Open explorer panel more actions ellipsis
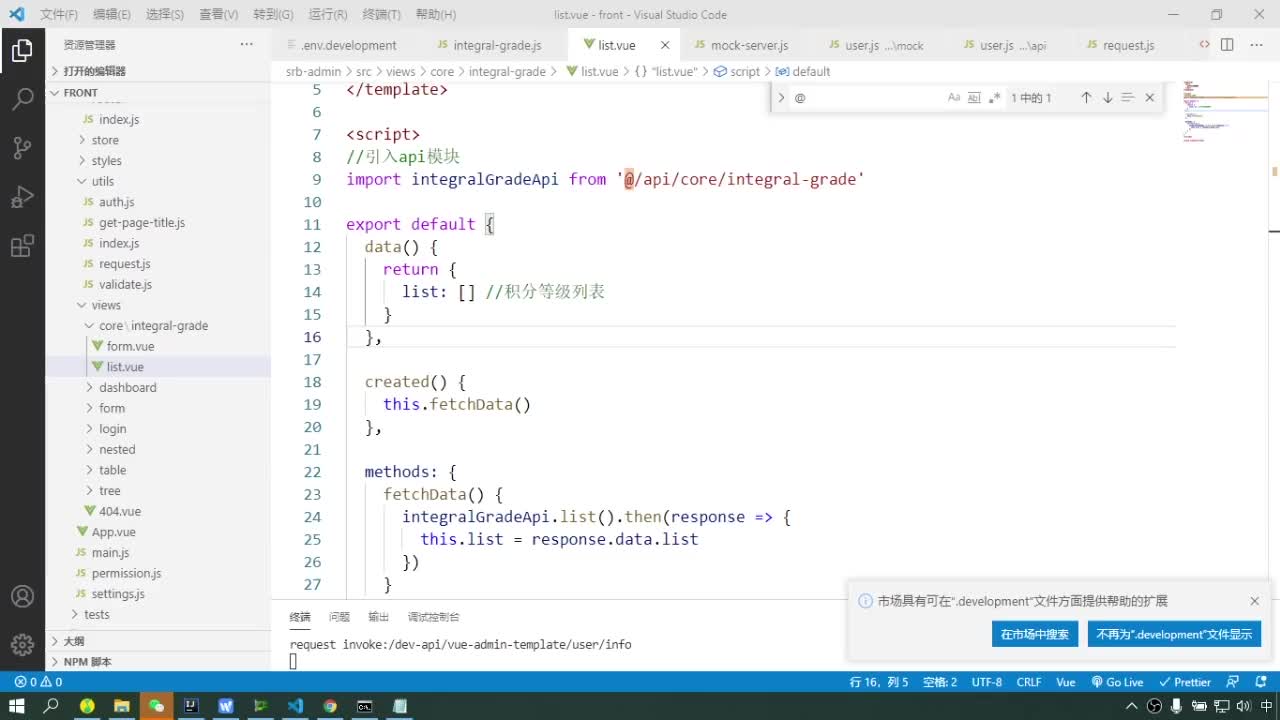 pyautogui.click(x=247, y=45)
